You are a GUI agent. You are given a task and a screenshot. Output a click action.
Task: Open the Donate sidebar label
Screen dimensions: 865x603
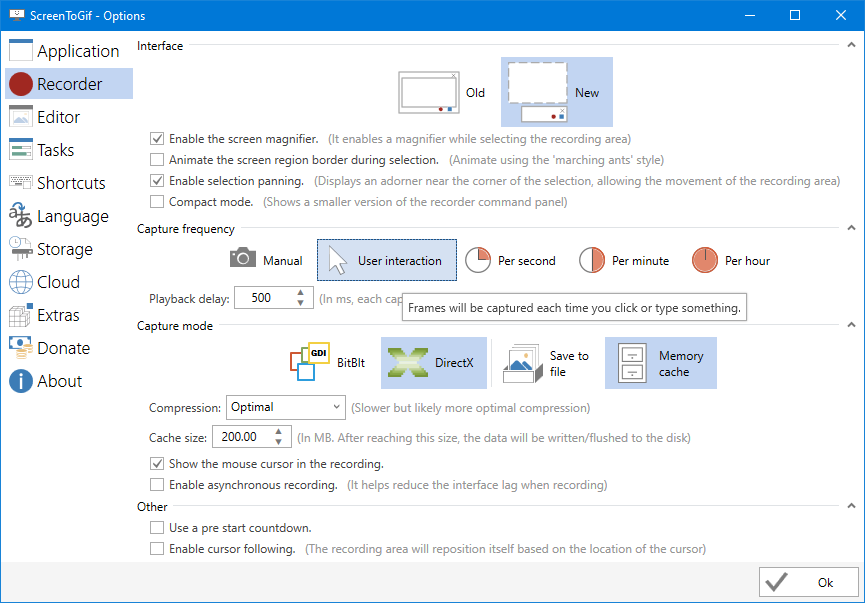tap(63, 348)
